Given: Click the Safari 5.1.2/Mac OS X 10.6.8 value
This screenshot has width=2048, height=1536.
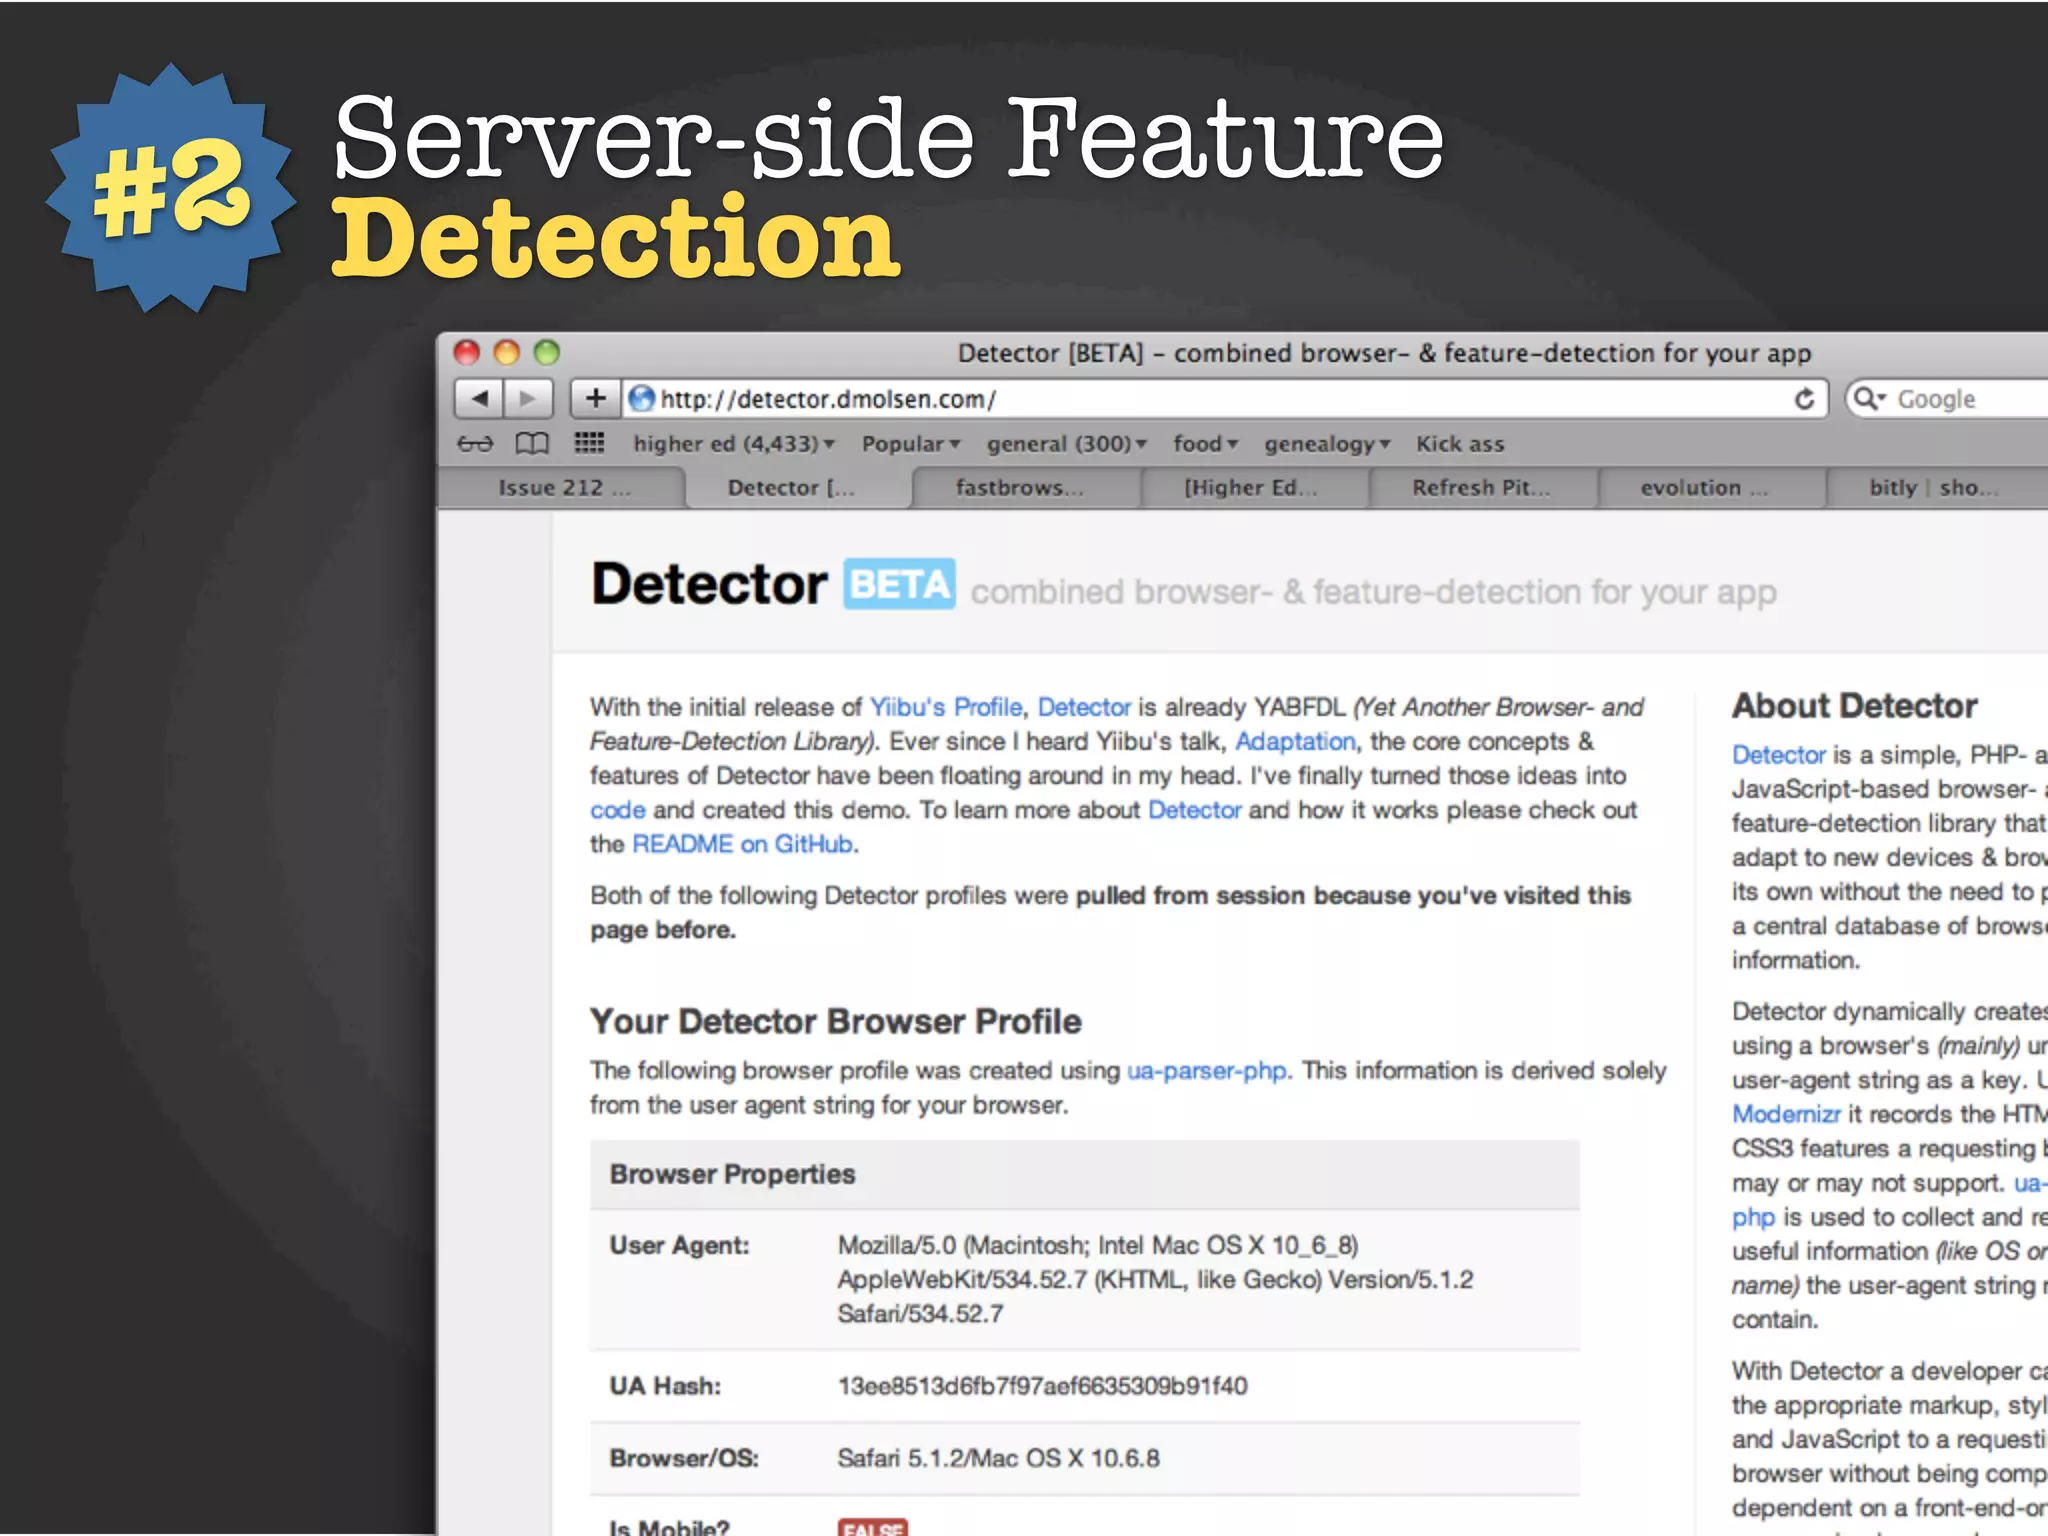Looking at the screenshot, I should [x=998, y=1458].
